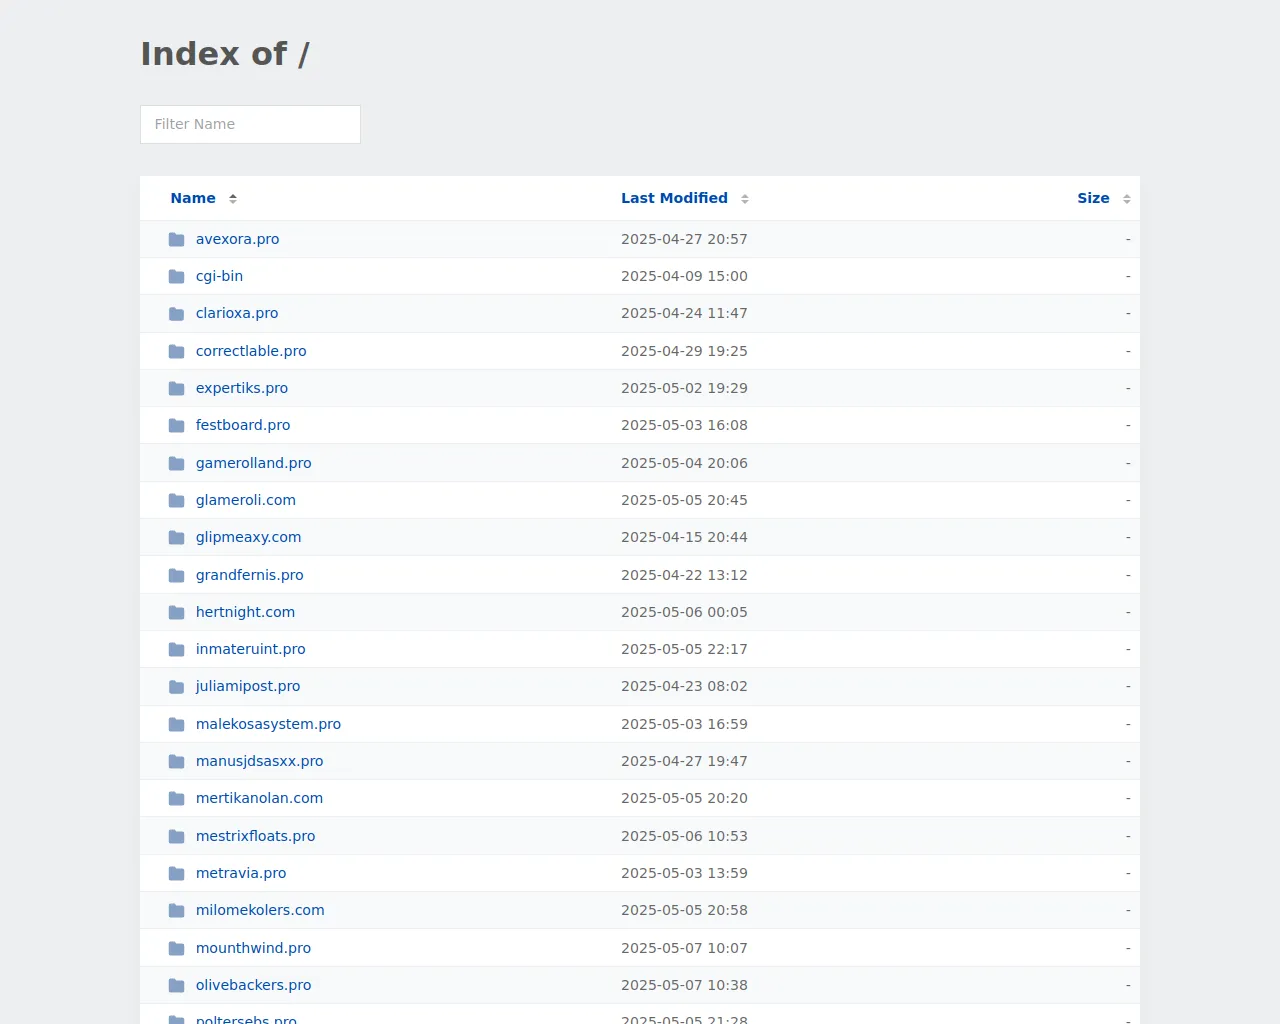Toggle sort arrows beside Last Modified
The image size is (1280, 1024).
tap(745, 199)
